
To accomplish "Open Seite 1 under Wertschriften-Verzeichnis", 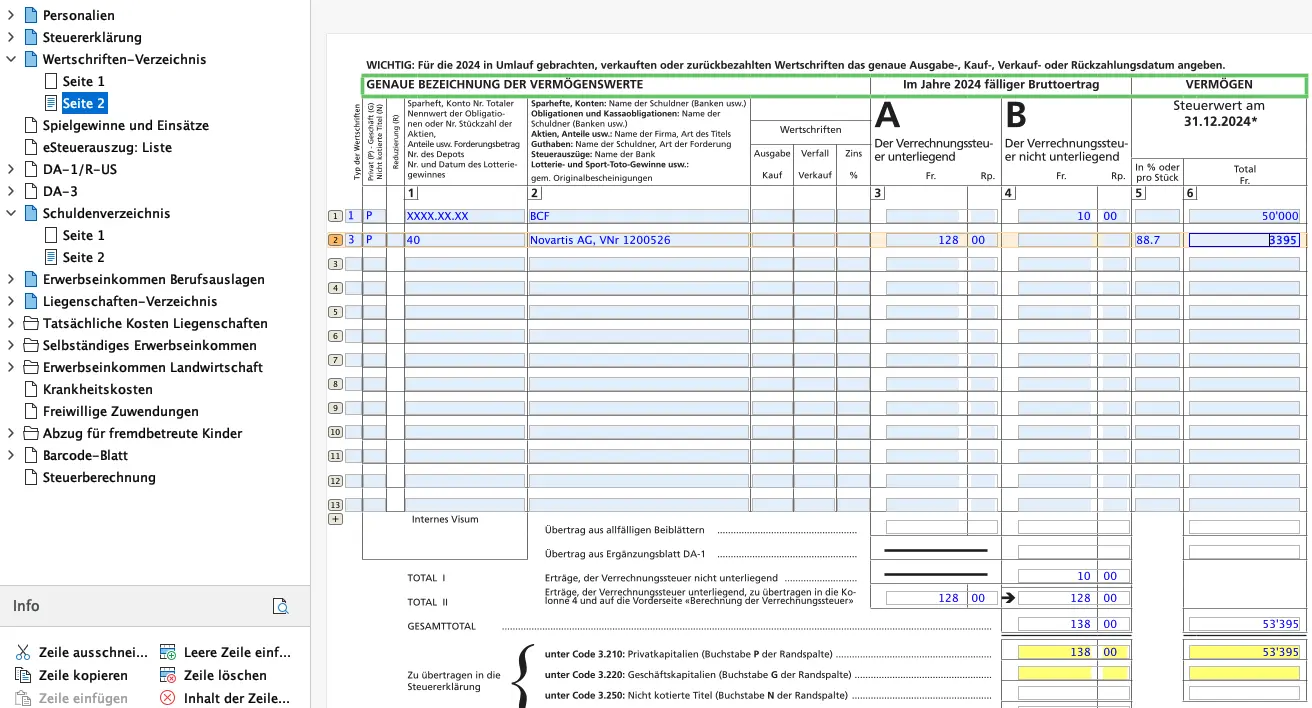I will 83,81.
